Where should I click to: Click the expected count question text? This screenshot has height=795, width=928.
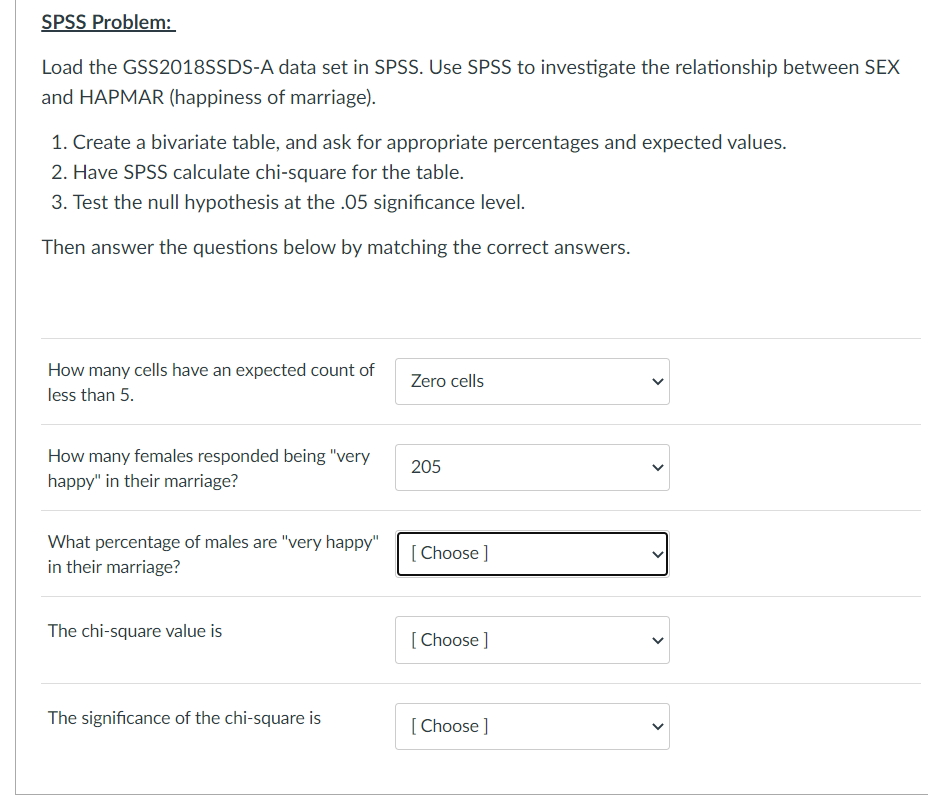(210, 381)
